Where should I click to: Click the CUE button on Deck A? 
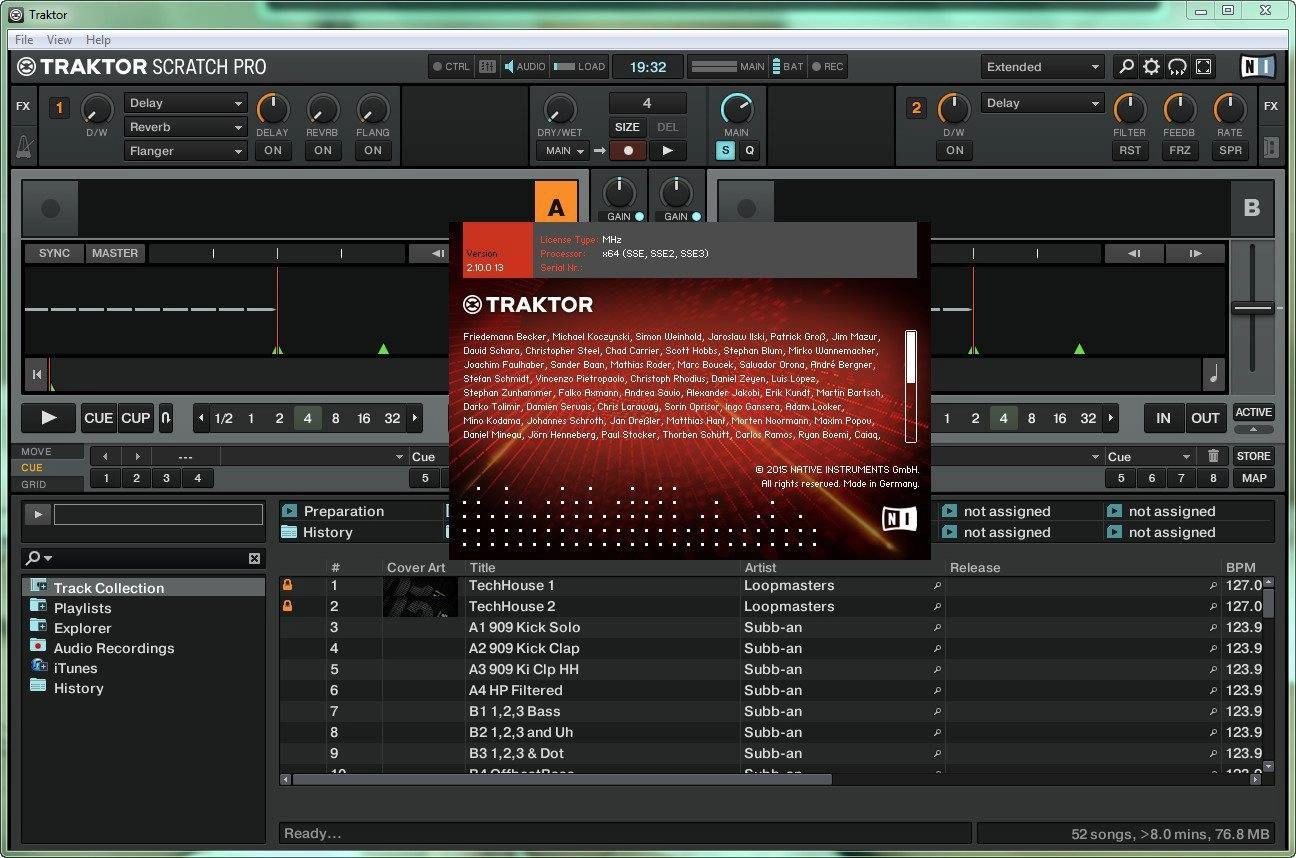(98, 418)
